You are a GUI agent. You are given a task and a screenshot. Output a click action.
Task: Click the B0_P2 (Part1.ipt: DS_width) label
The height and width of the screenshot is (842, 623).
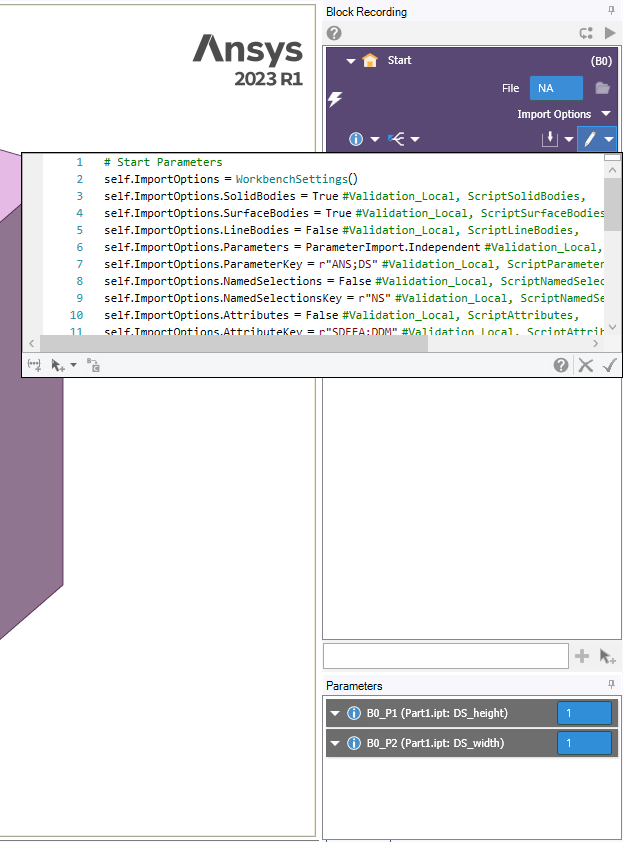pos(436,743)
